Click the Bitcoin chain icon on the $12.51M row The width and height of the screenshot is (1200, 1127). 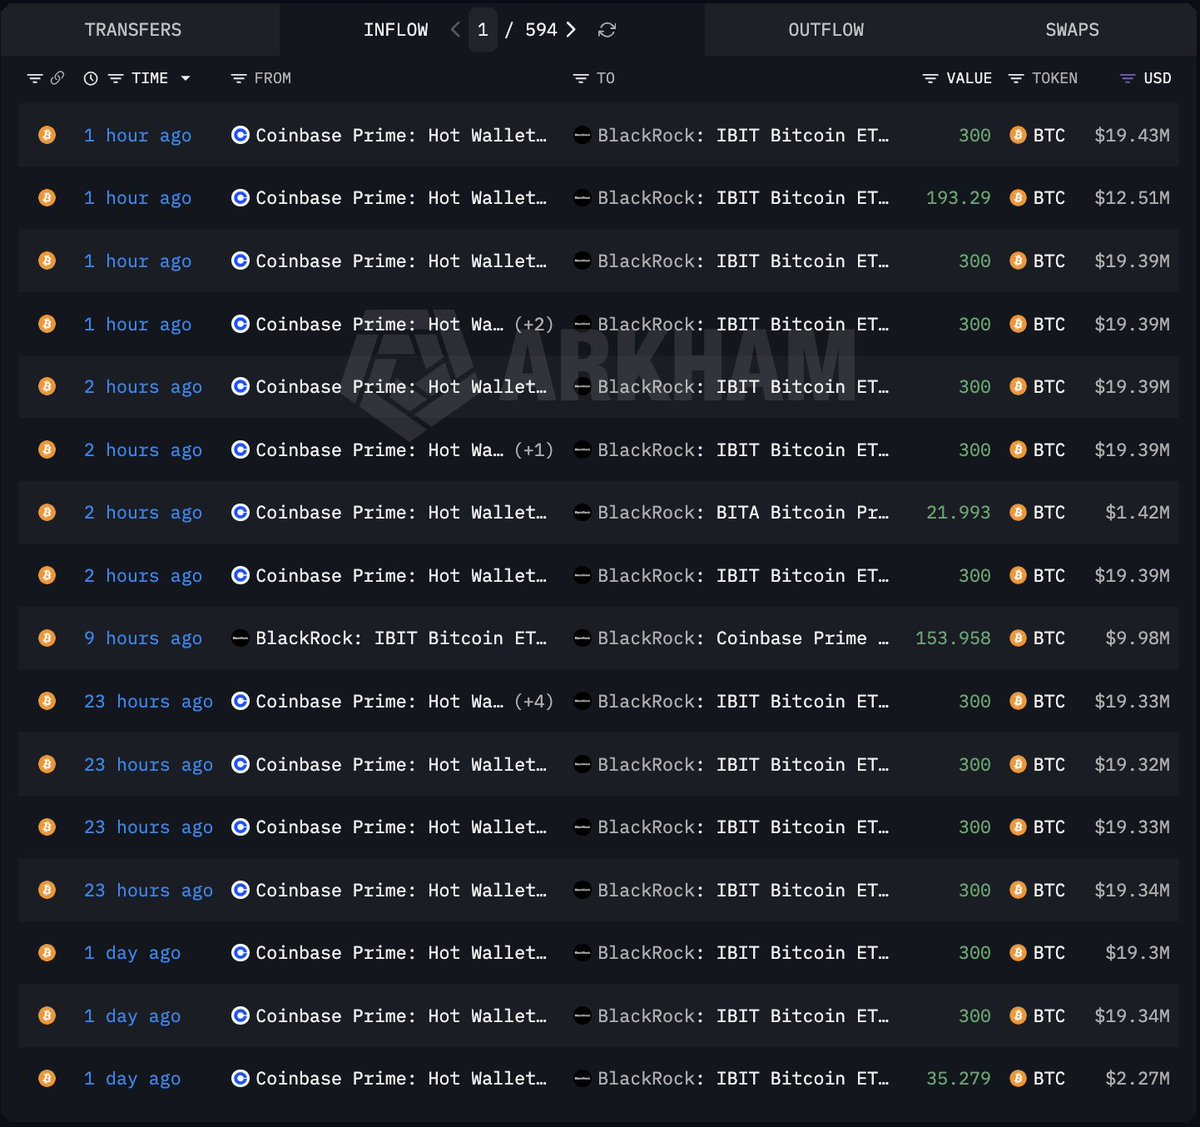pos(47,198)
